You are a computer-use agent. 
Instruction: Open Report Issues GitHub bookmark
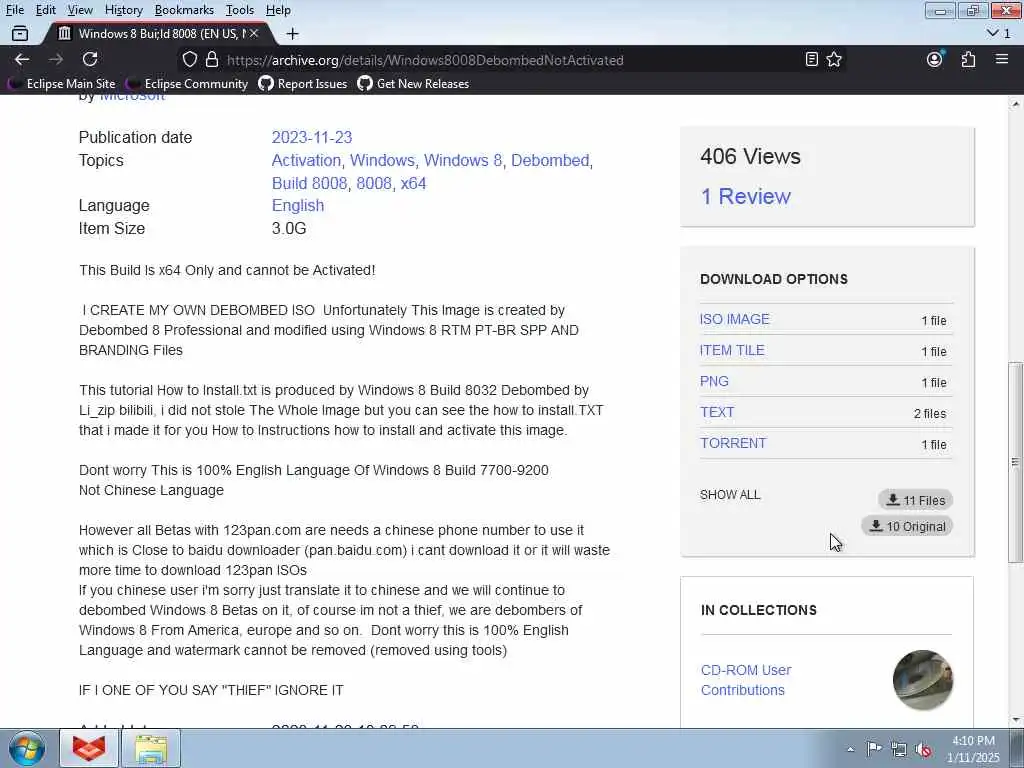click(x=303, y=84)
